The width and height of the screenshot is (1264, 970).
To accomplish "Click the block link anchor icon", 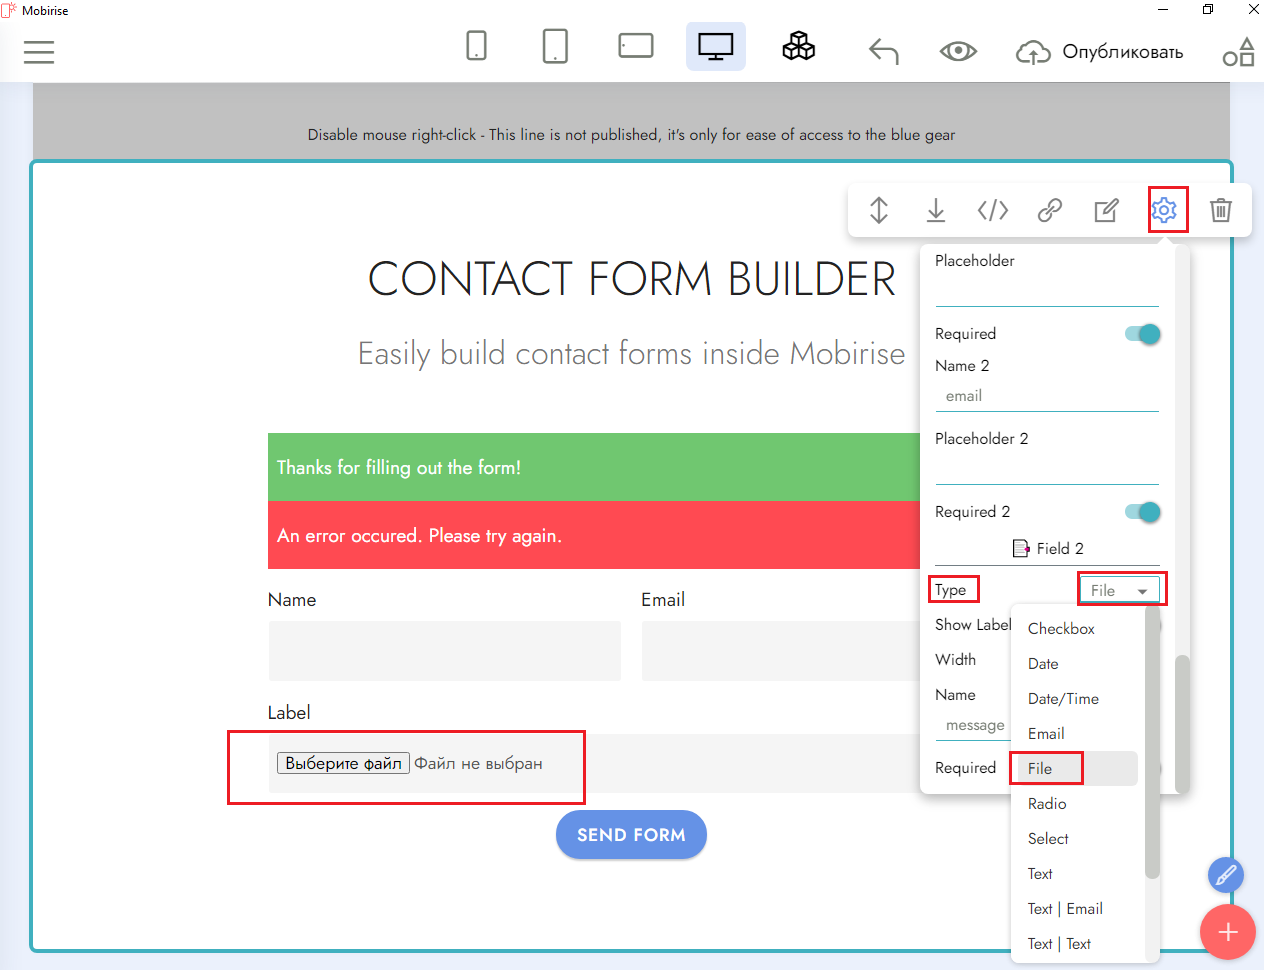I will pos(1050,210).
